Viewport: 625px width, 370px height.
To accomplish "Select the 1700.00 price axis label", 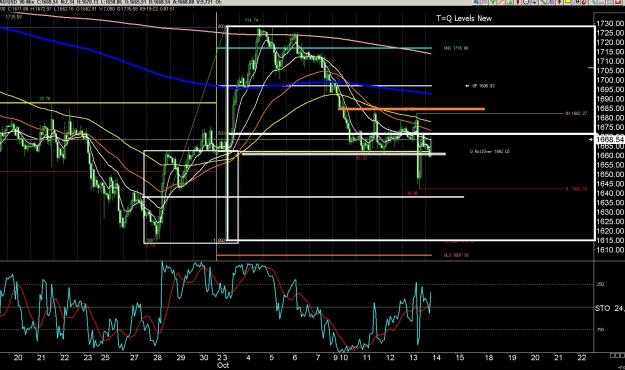I will [x=610, y=80].
